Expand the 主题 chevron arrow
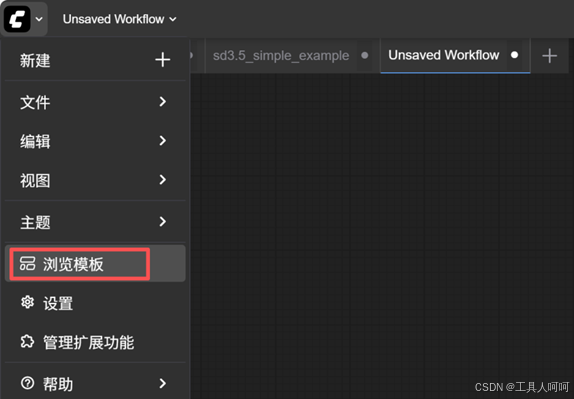The width and height of the screenshot is (574, 399). [x=163, y=221]
